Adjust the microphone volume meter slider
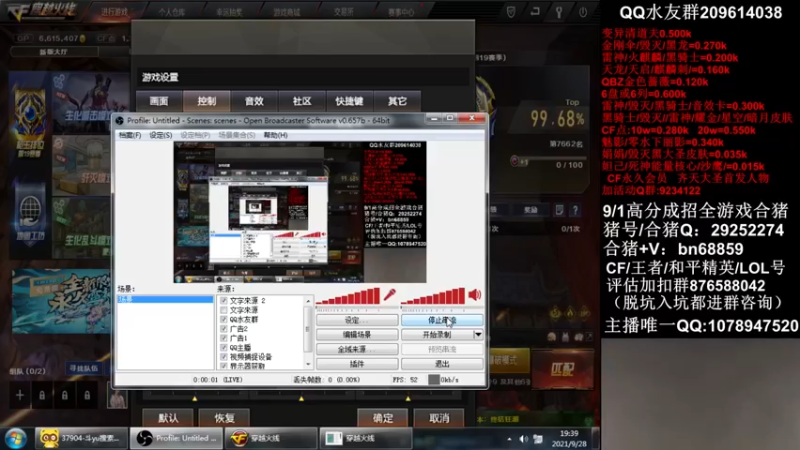The image size is (800, 450). (356, 309)
